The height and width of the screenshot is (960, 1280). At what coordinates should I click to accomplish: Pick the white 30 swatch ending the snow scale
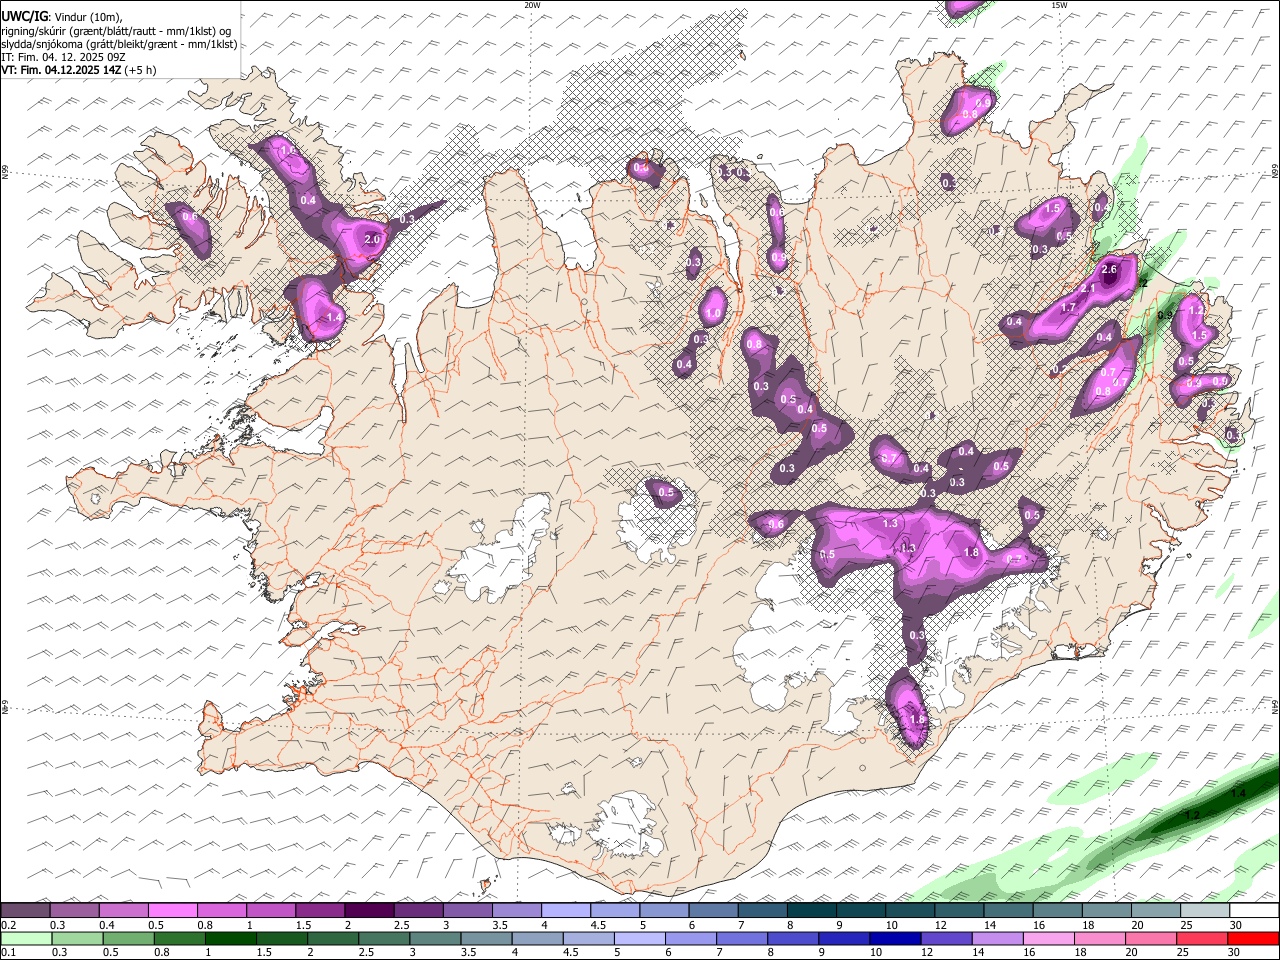pyautogui.click(x=1253, y=911)
